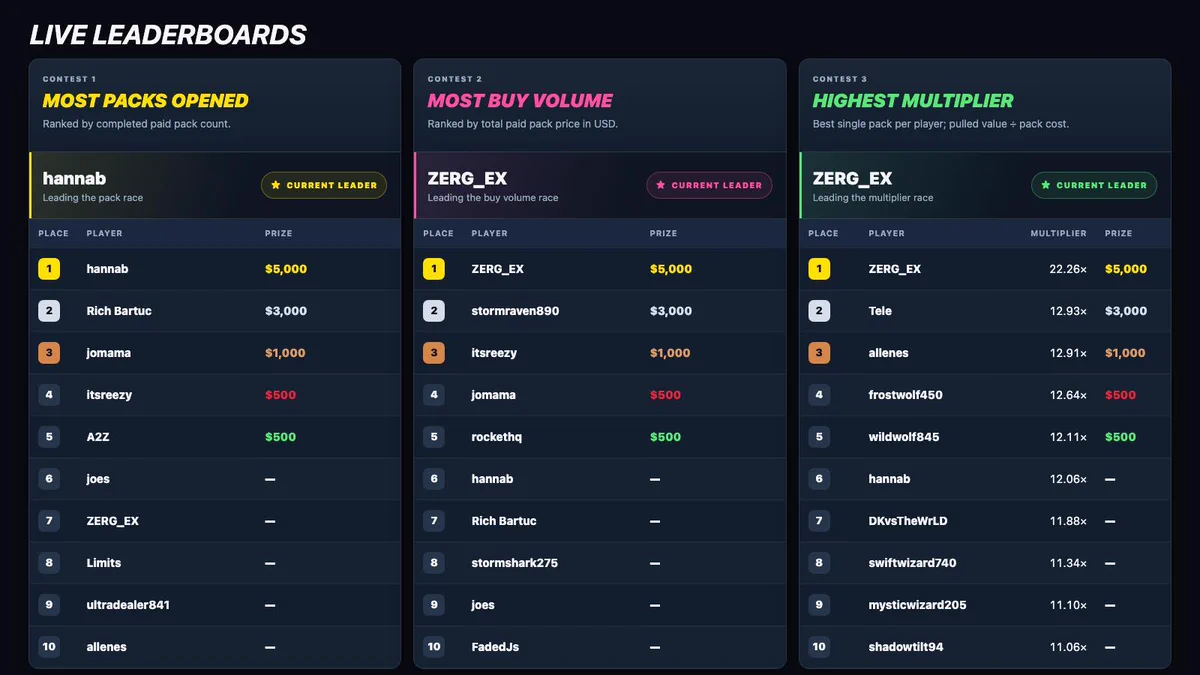Select jomama in Most Packs Opened table

click(109, 353)
